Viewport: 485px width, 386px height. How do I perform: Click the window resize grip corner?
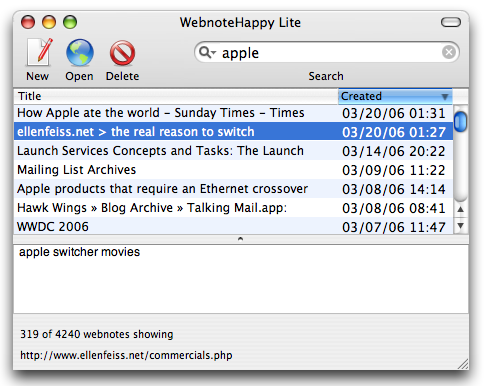[x=463, y=364]
